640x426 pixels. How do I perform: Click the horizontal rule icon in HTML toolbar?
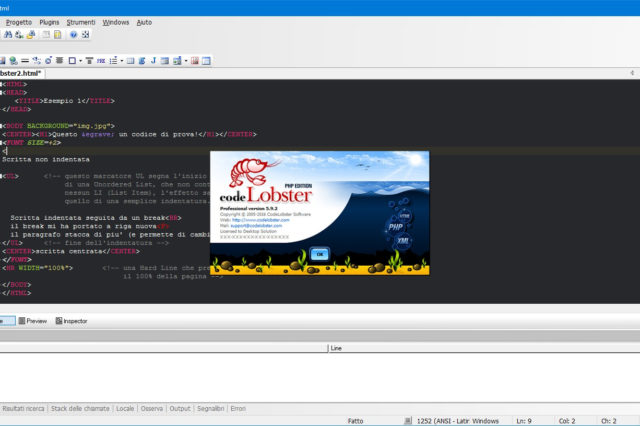click(x=23, y=60)
